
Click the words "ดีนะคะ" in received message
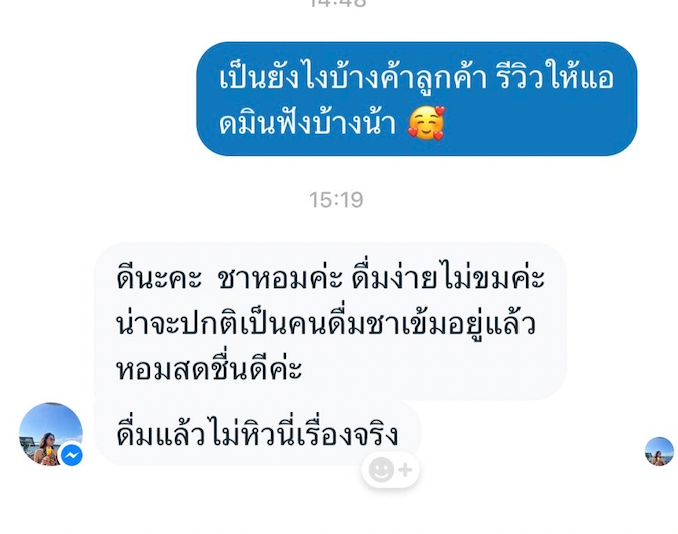159,277
